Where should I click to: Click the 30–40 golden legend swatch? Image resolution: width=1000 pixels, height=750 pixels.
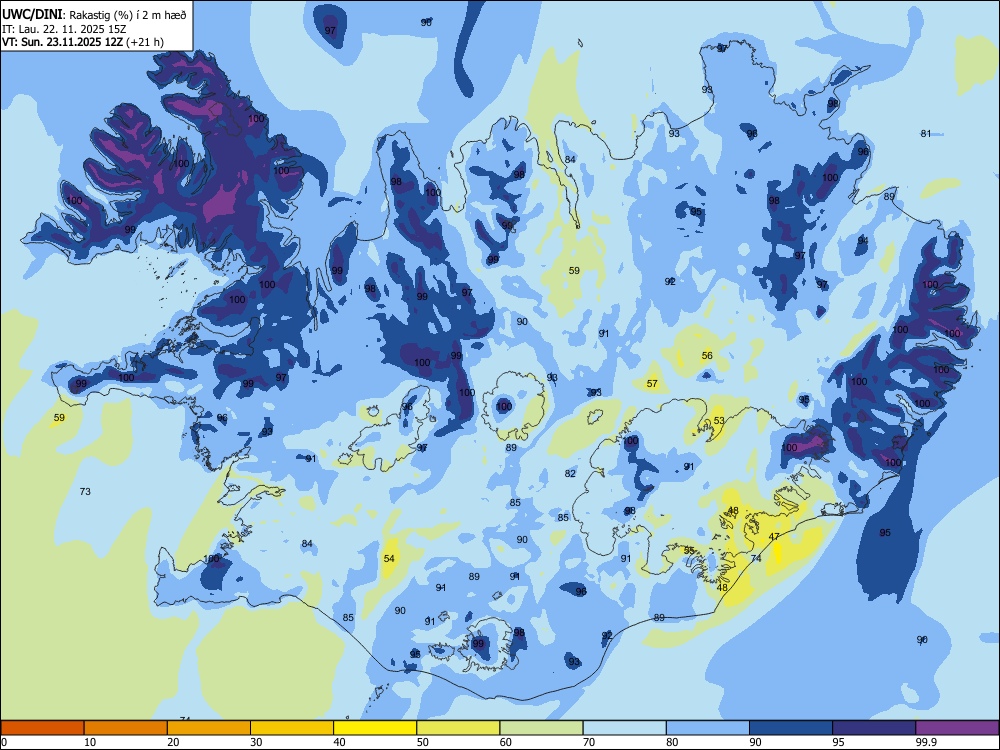click(x=292, y=728)
